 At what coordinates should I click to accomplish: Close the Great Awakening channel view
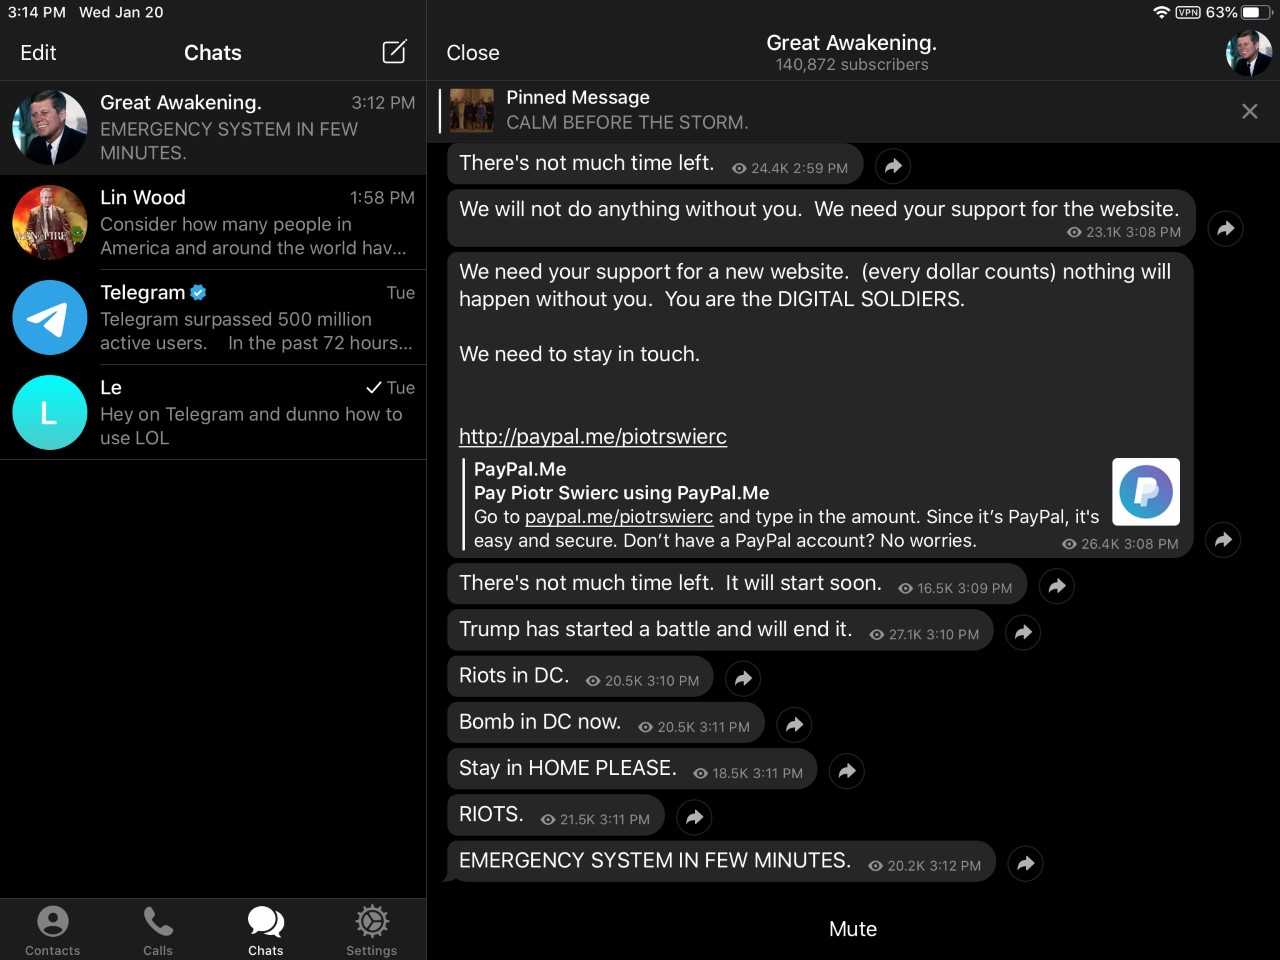click(473, 52)
